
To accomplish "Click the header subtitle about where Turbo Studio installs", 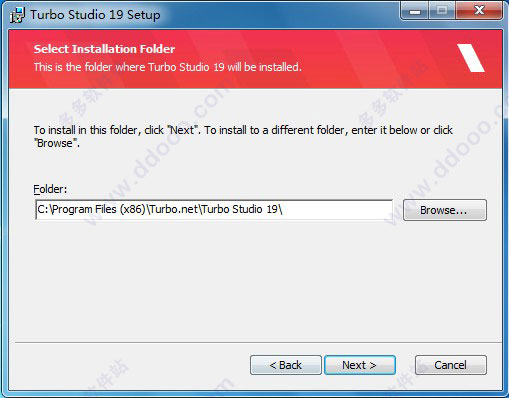I will point(168,67).
